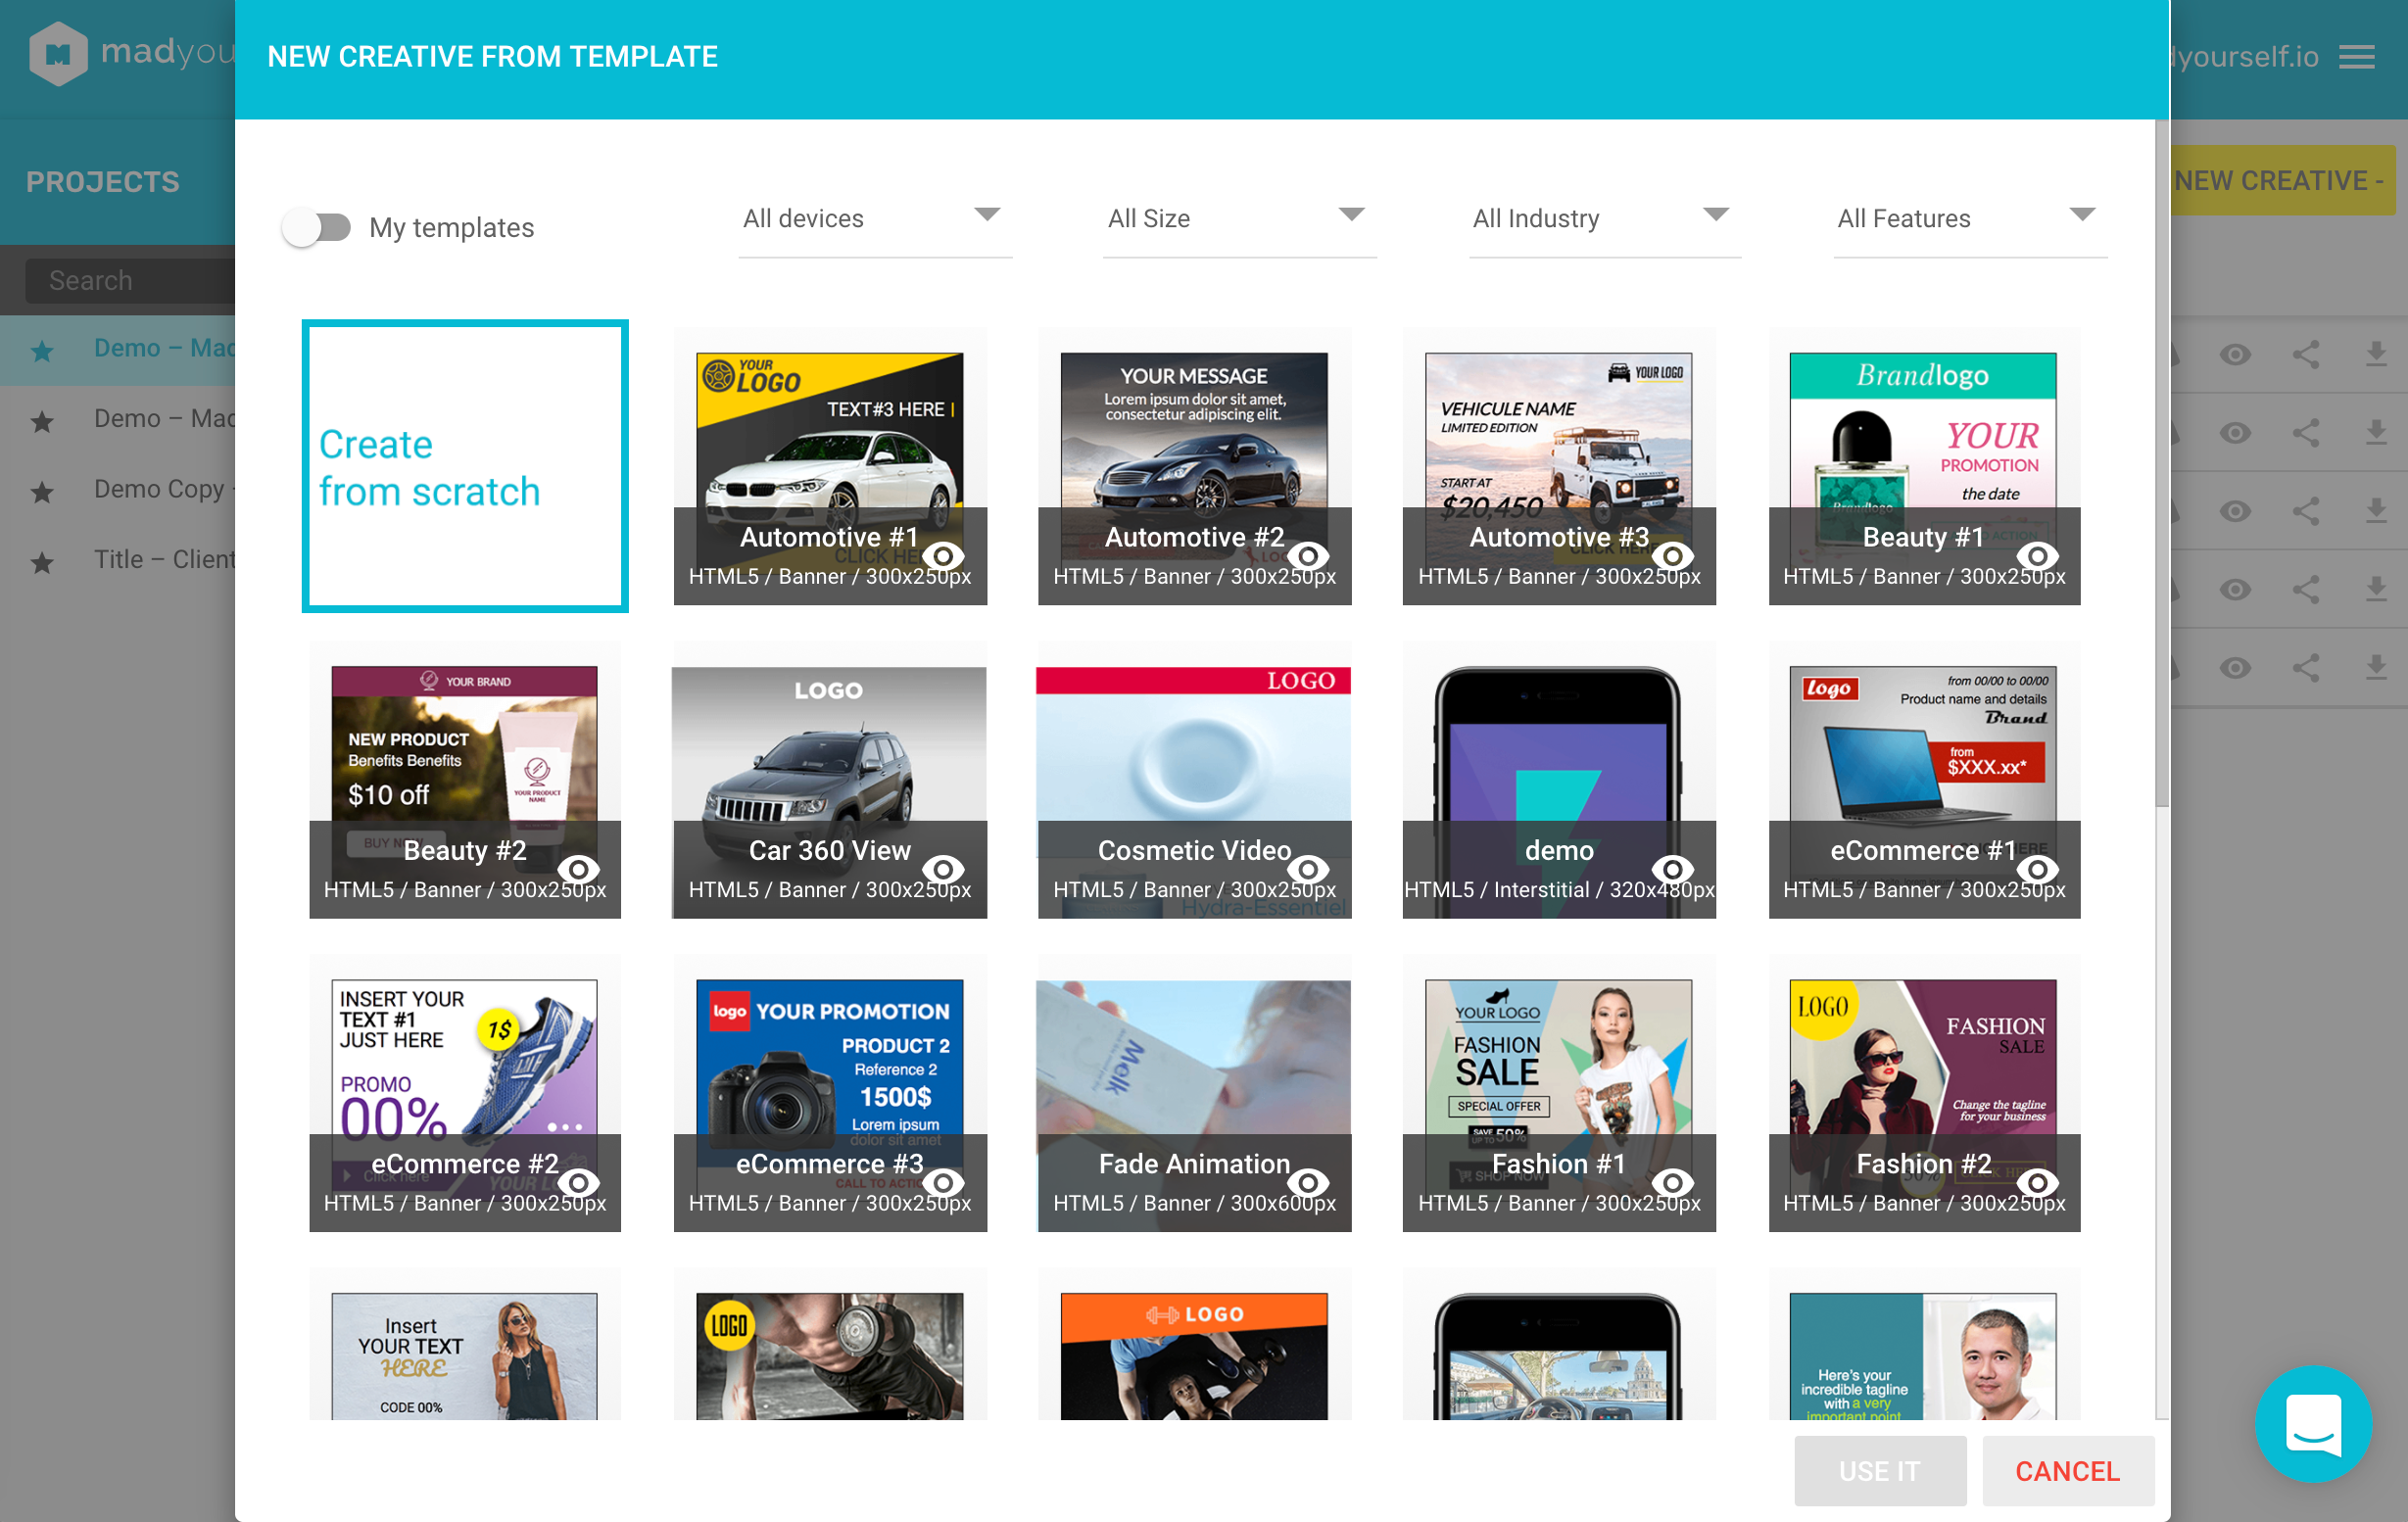Open the All devices dropdown

pyautogui.click(x=875, y=219)
